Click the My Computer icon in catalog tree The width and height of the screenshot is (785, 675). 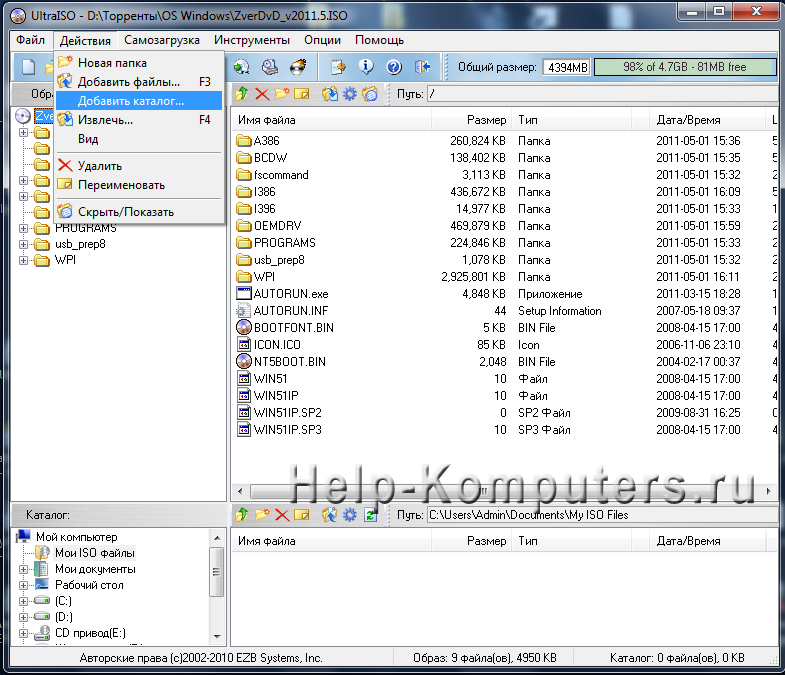point(24,537)
